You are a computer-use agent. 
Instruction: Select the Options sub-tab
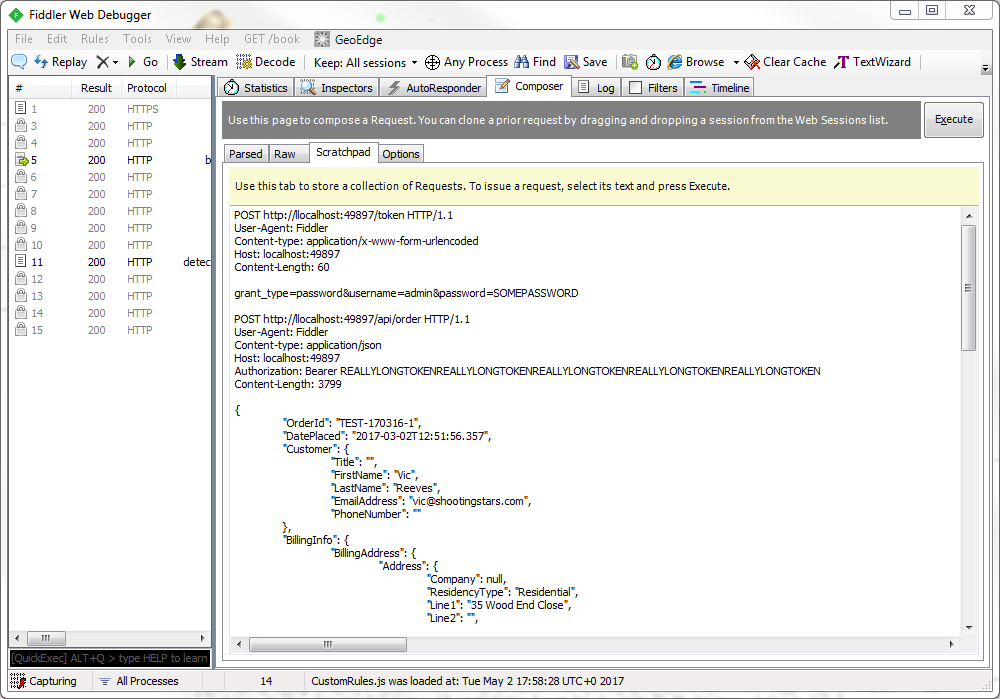click(x=401, y=154)
